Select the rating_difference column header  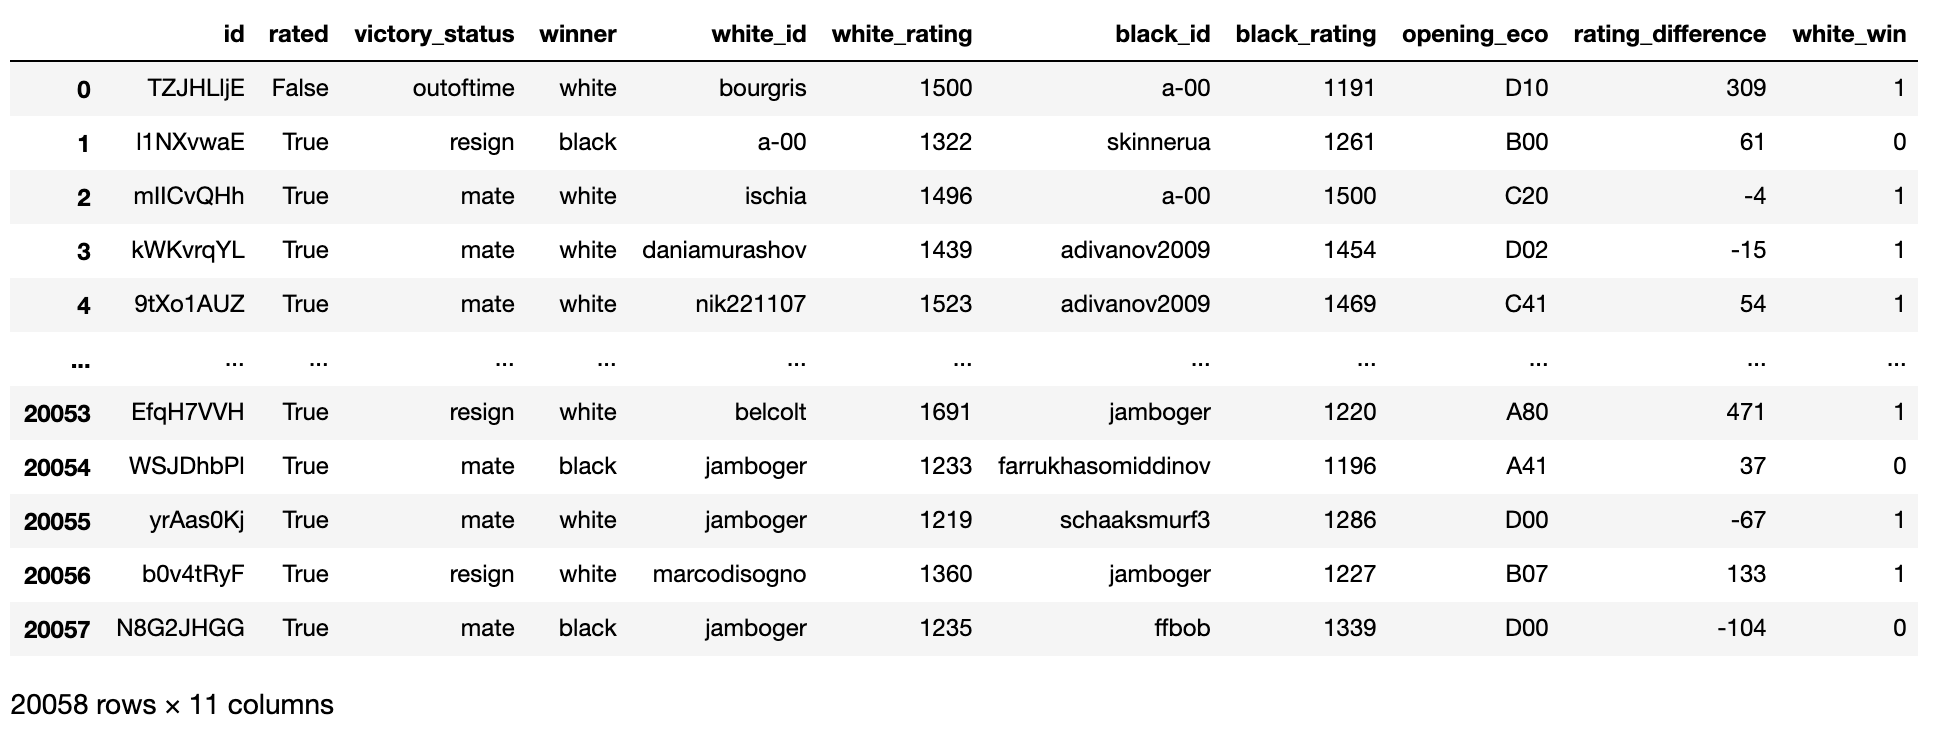[x=1669, y=34]
